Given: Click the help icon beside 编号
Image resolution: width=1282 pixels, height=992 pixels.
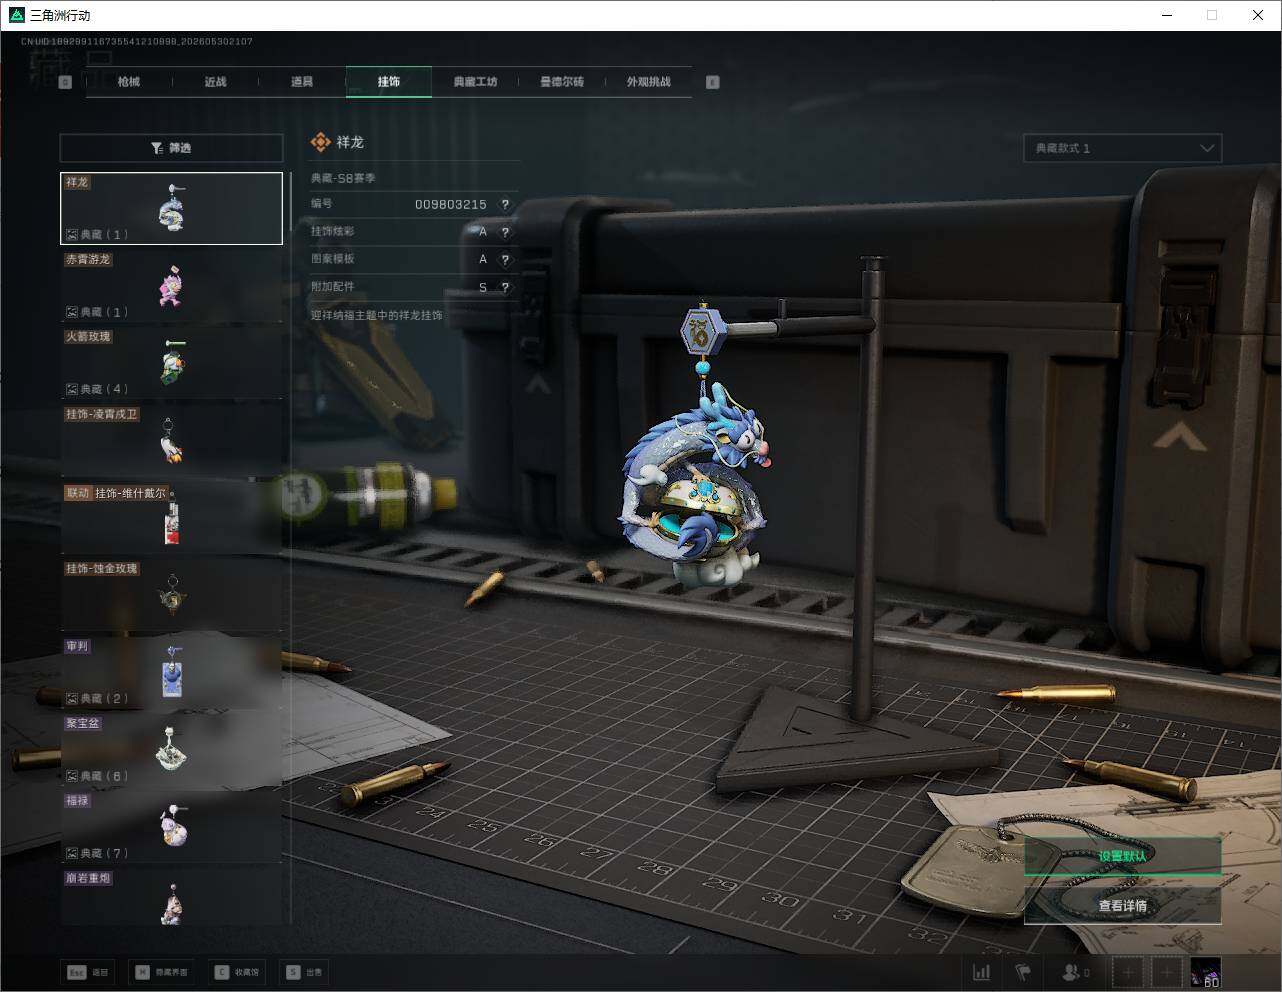Looking at the screenshot, I should coord(505,204).
